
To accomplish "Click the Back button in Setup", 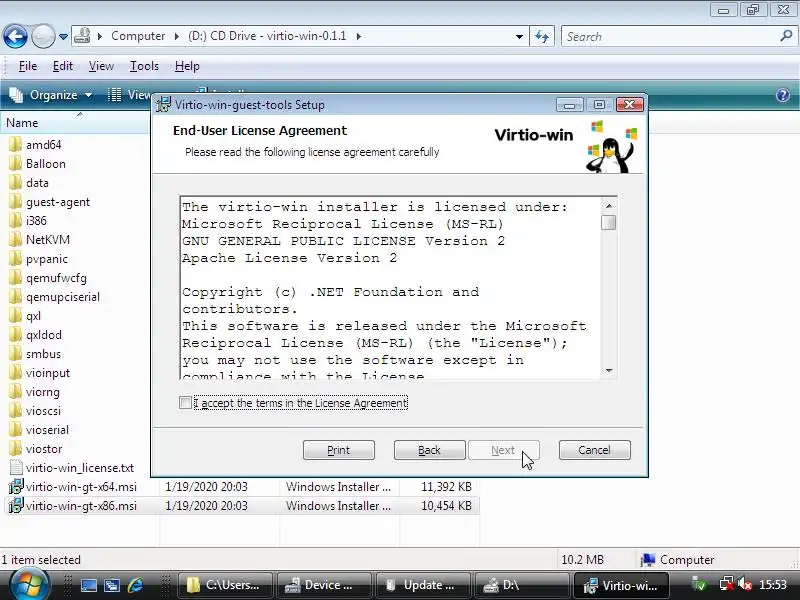I will coord(430,450).
